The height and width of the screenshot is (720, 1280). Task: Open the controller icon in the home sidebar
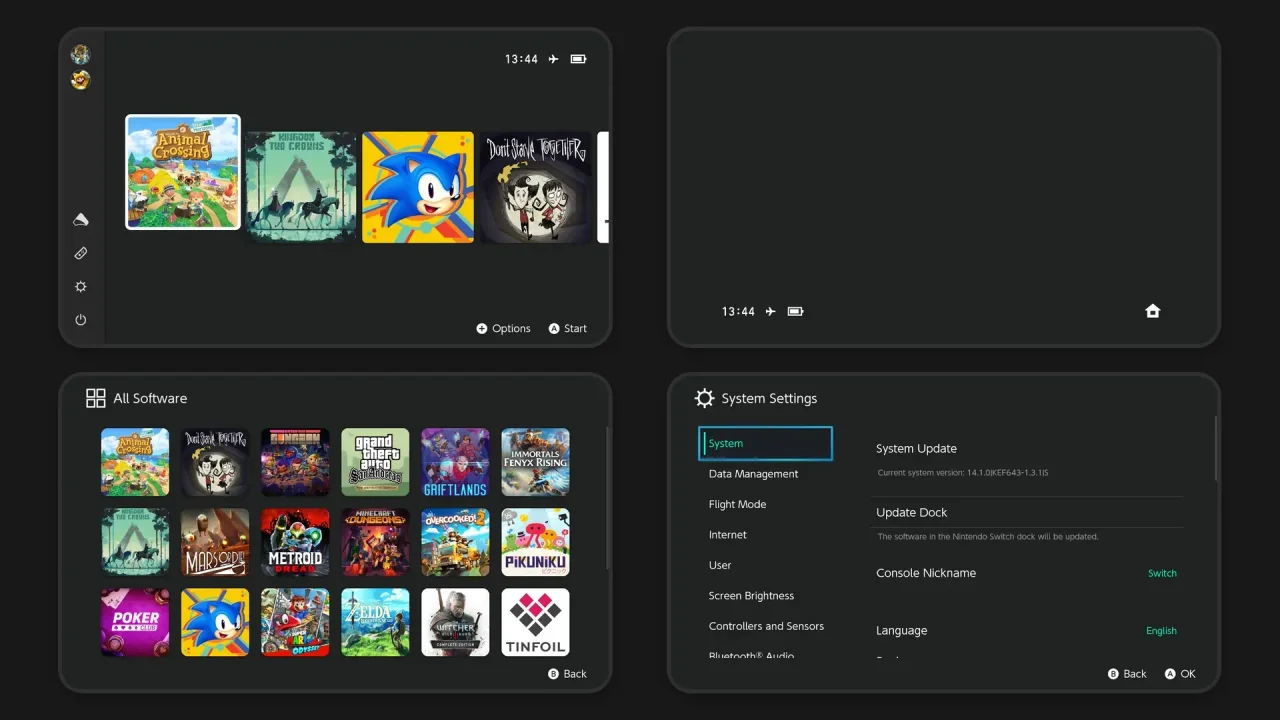pyautogui.click(x=81, y=254)
